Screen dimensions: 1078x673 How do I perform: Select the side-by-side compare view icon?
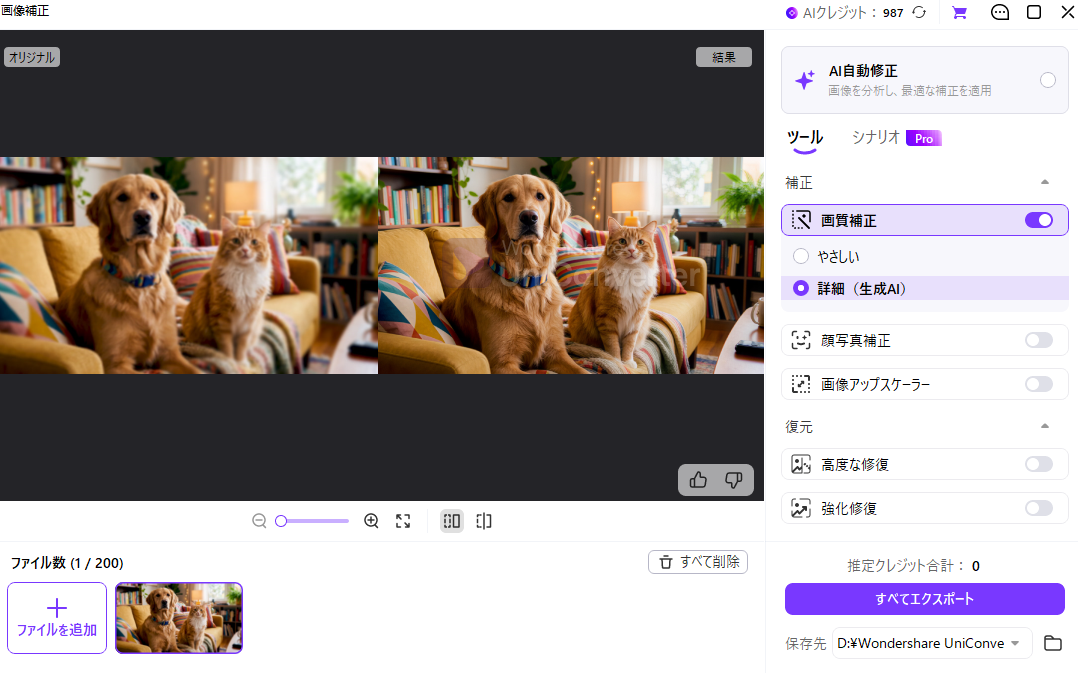[452, 521]
